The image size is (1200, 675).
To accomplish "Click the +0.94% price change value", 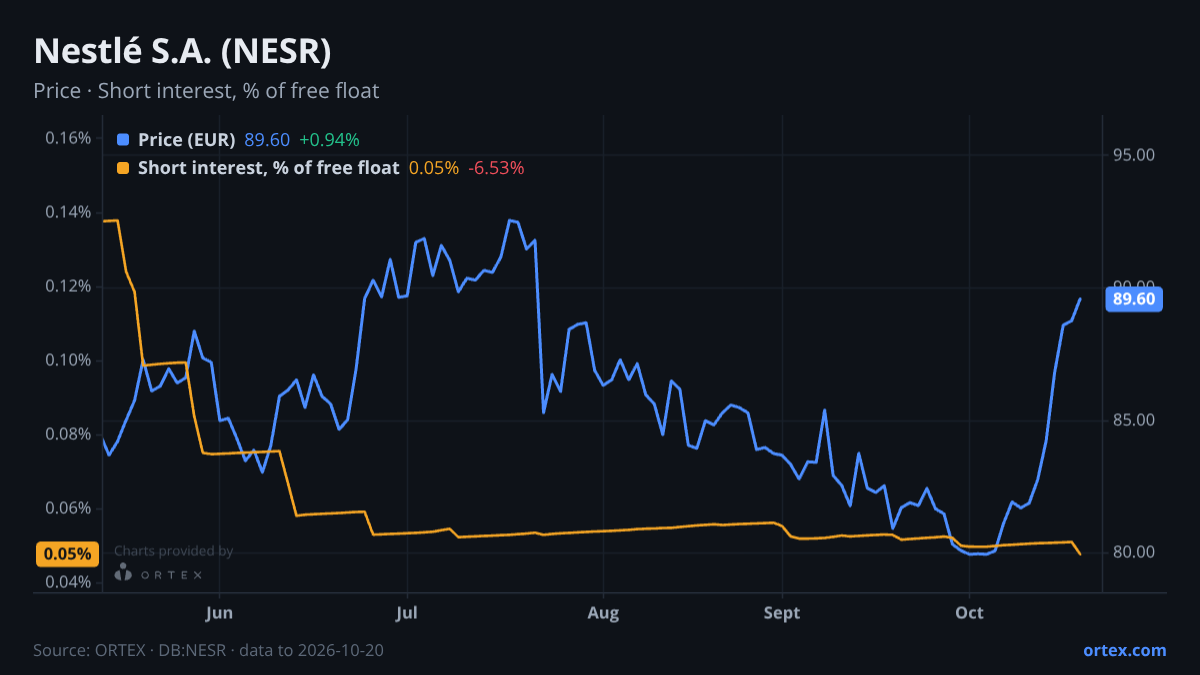I will coord(329,140).
